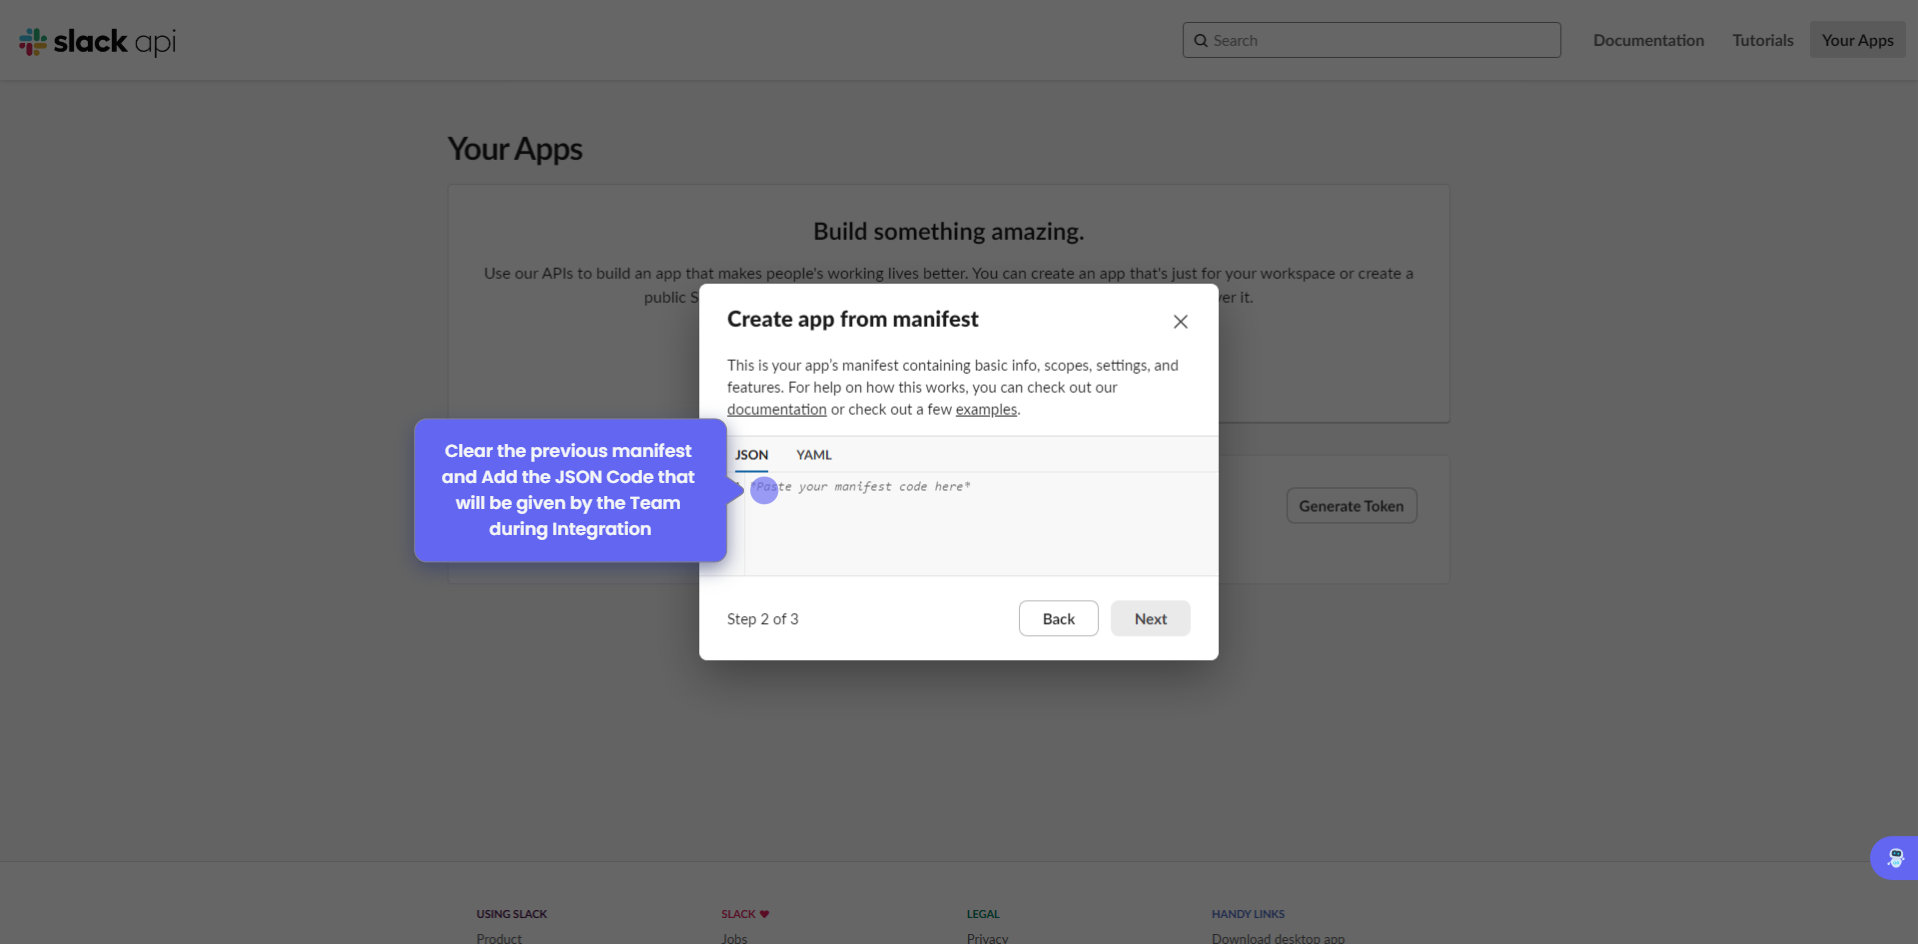Click into the top Search field
Screen dimensions: 1918x944
1380,40
